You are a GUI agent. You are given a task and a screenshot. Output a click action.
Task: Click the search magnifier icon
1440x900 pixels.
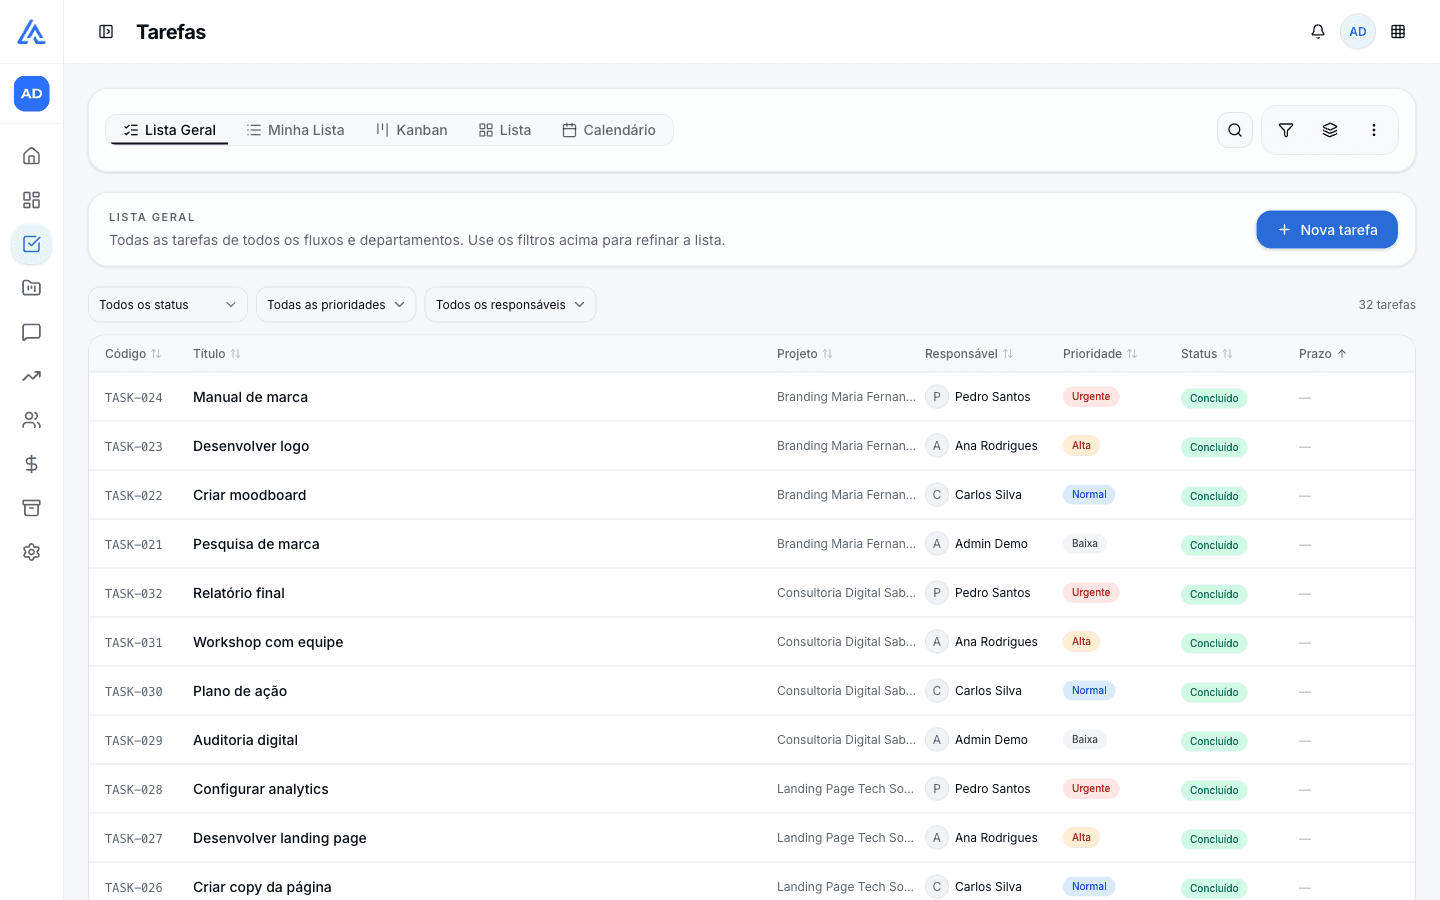point(1235,130)
